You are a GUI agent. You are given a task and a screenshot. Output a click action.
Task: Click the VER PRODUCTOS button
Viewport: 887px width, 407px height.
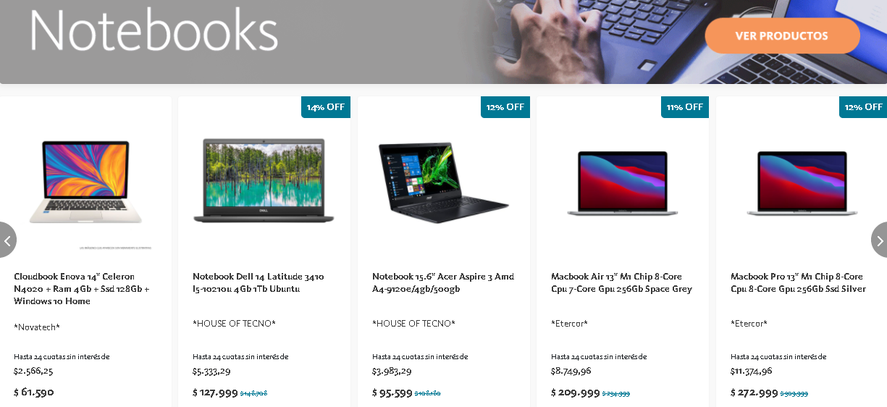click(x=782, y=36)
